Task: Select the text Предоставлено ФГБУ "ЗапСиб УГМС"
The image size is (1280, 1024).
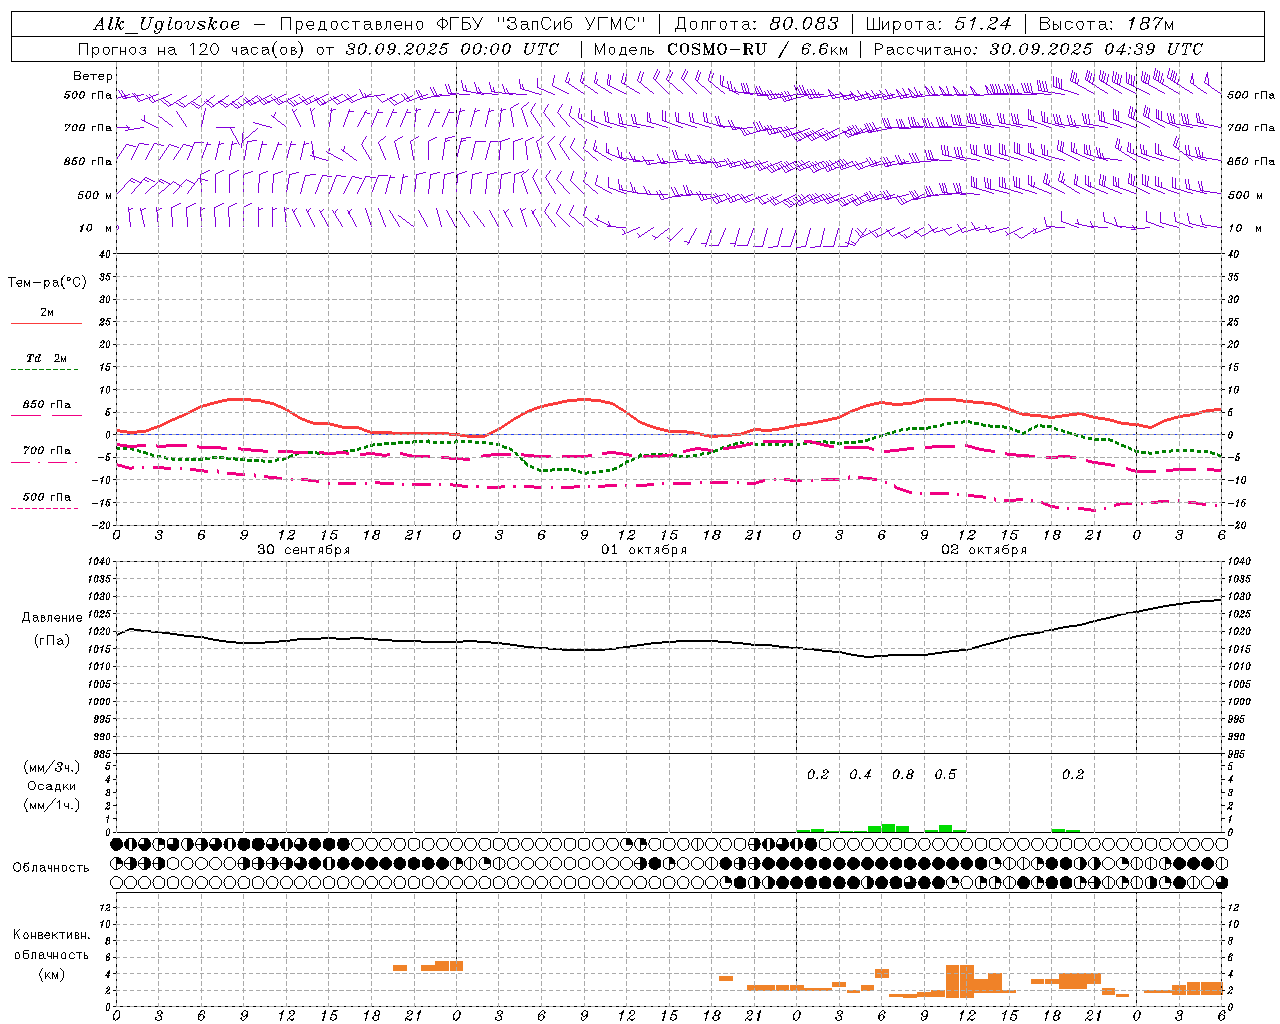Action: point(463,24)
